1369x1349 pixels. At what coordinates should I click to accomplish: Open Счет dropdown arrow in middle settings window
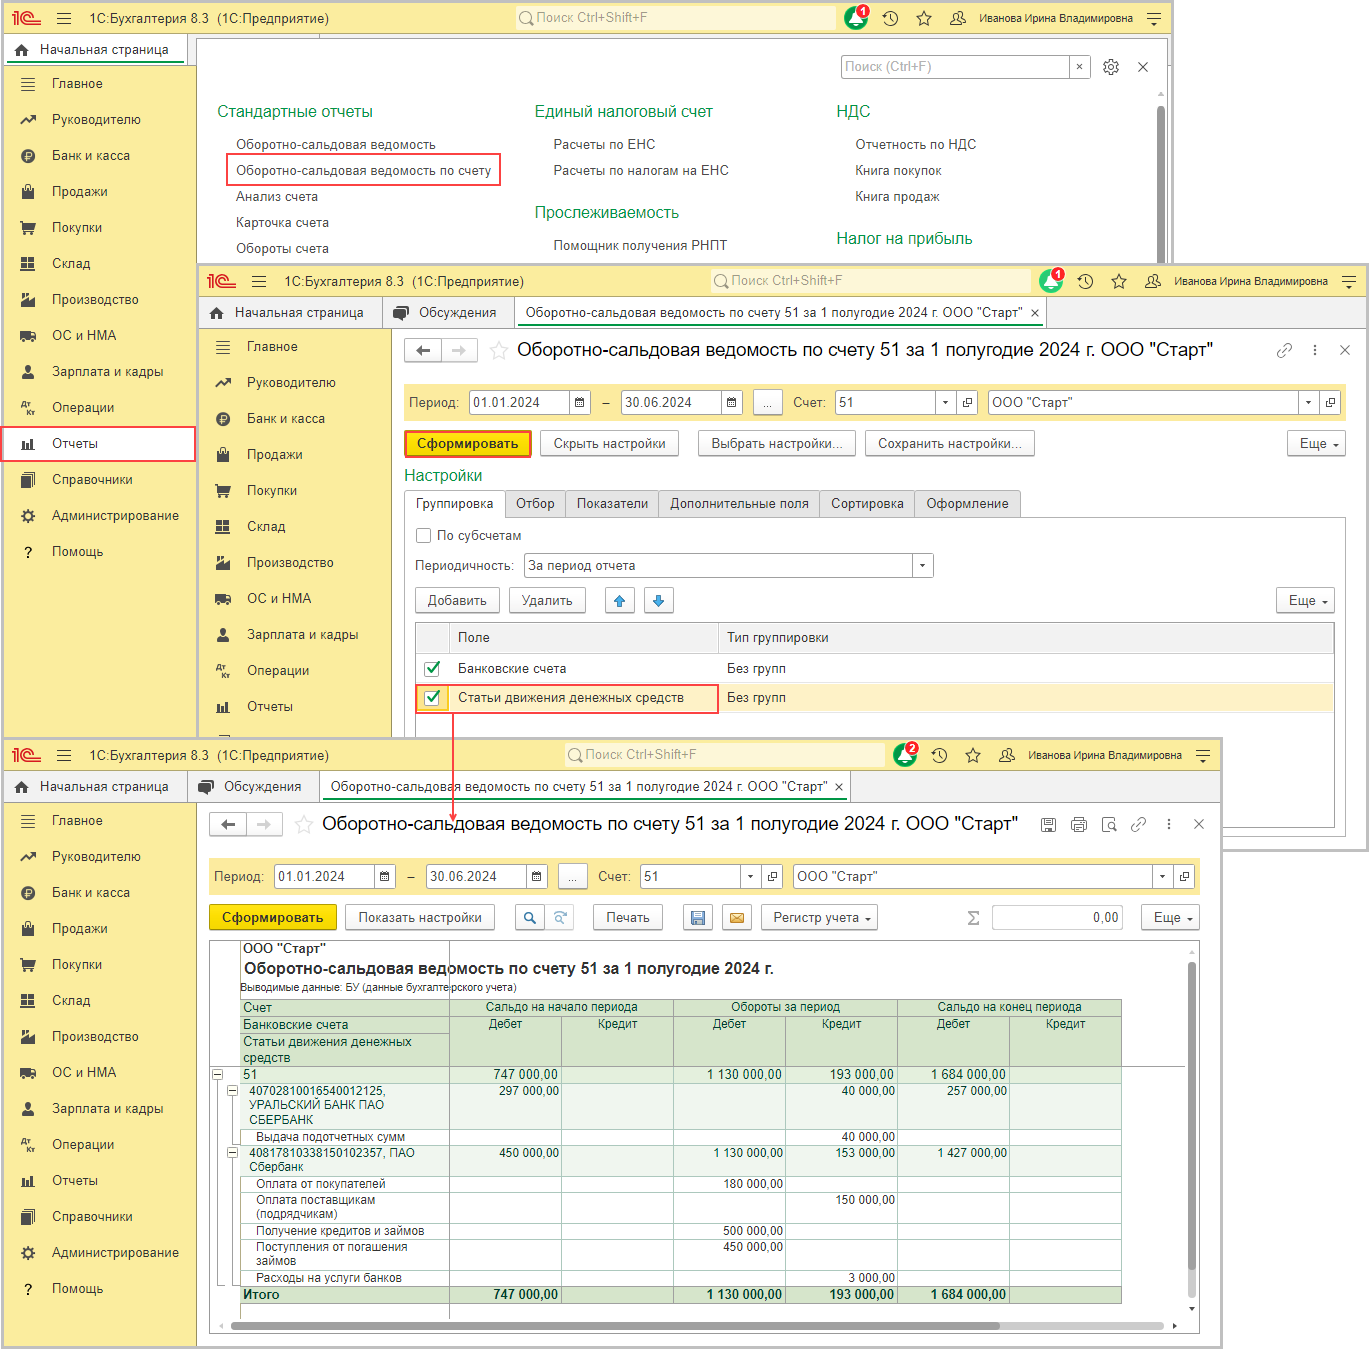click(946, 402)
